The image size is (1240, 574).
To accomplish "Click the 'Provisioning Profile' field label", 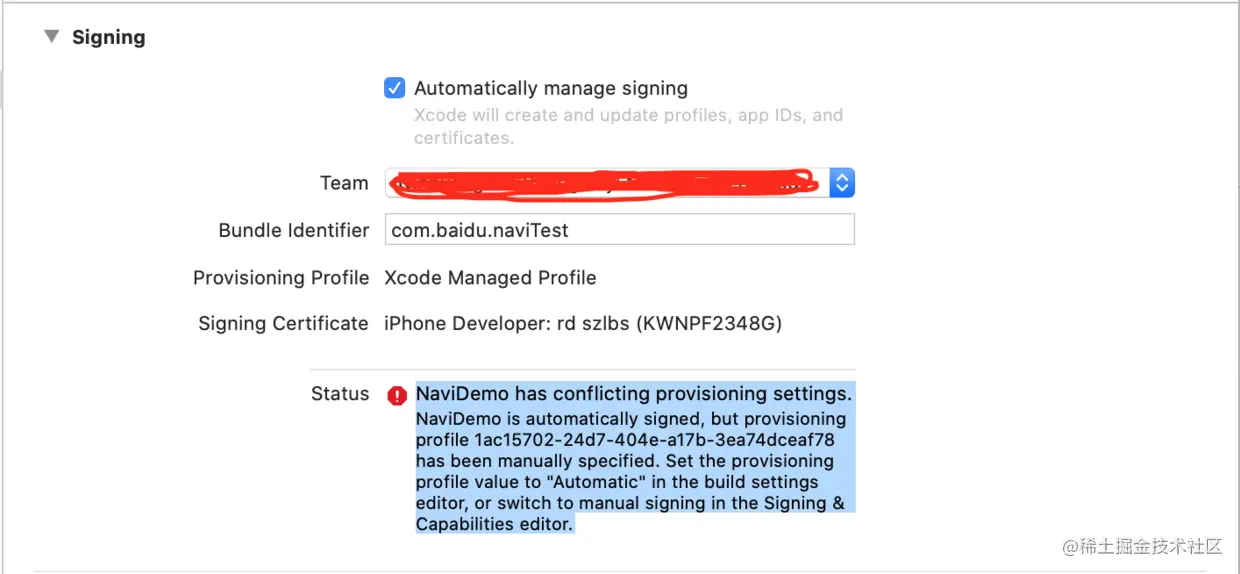I will coord(281,278).
